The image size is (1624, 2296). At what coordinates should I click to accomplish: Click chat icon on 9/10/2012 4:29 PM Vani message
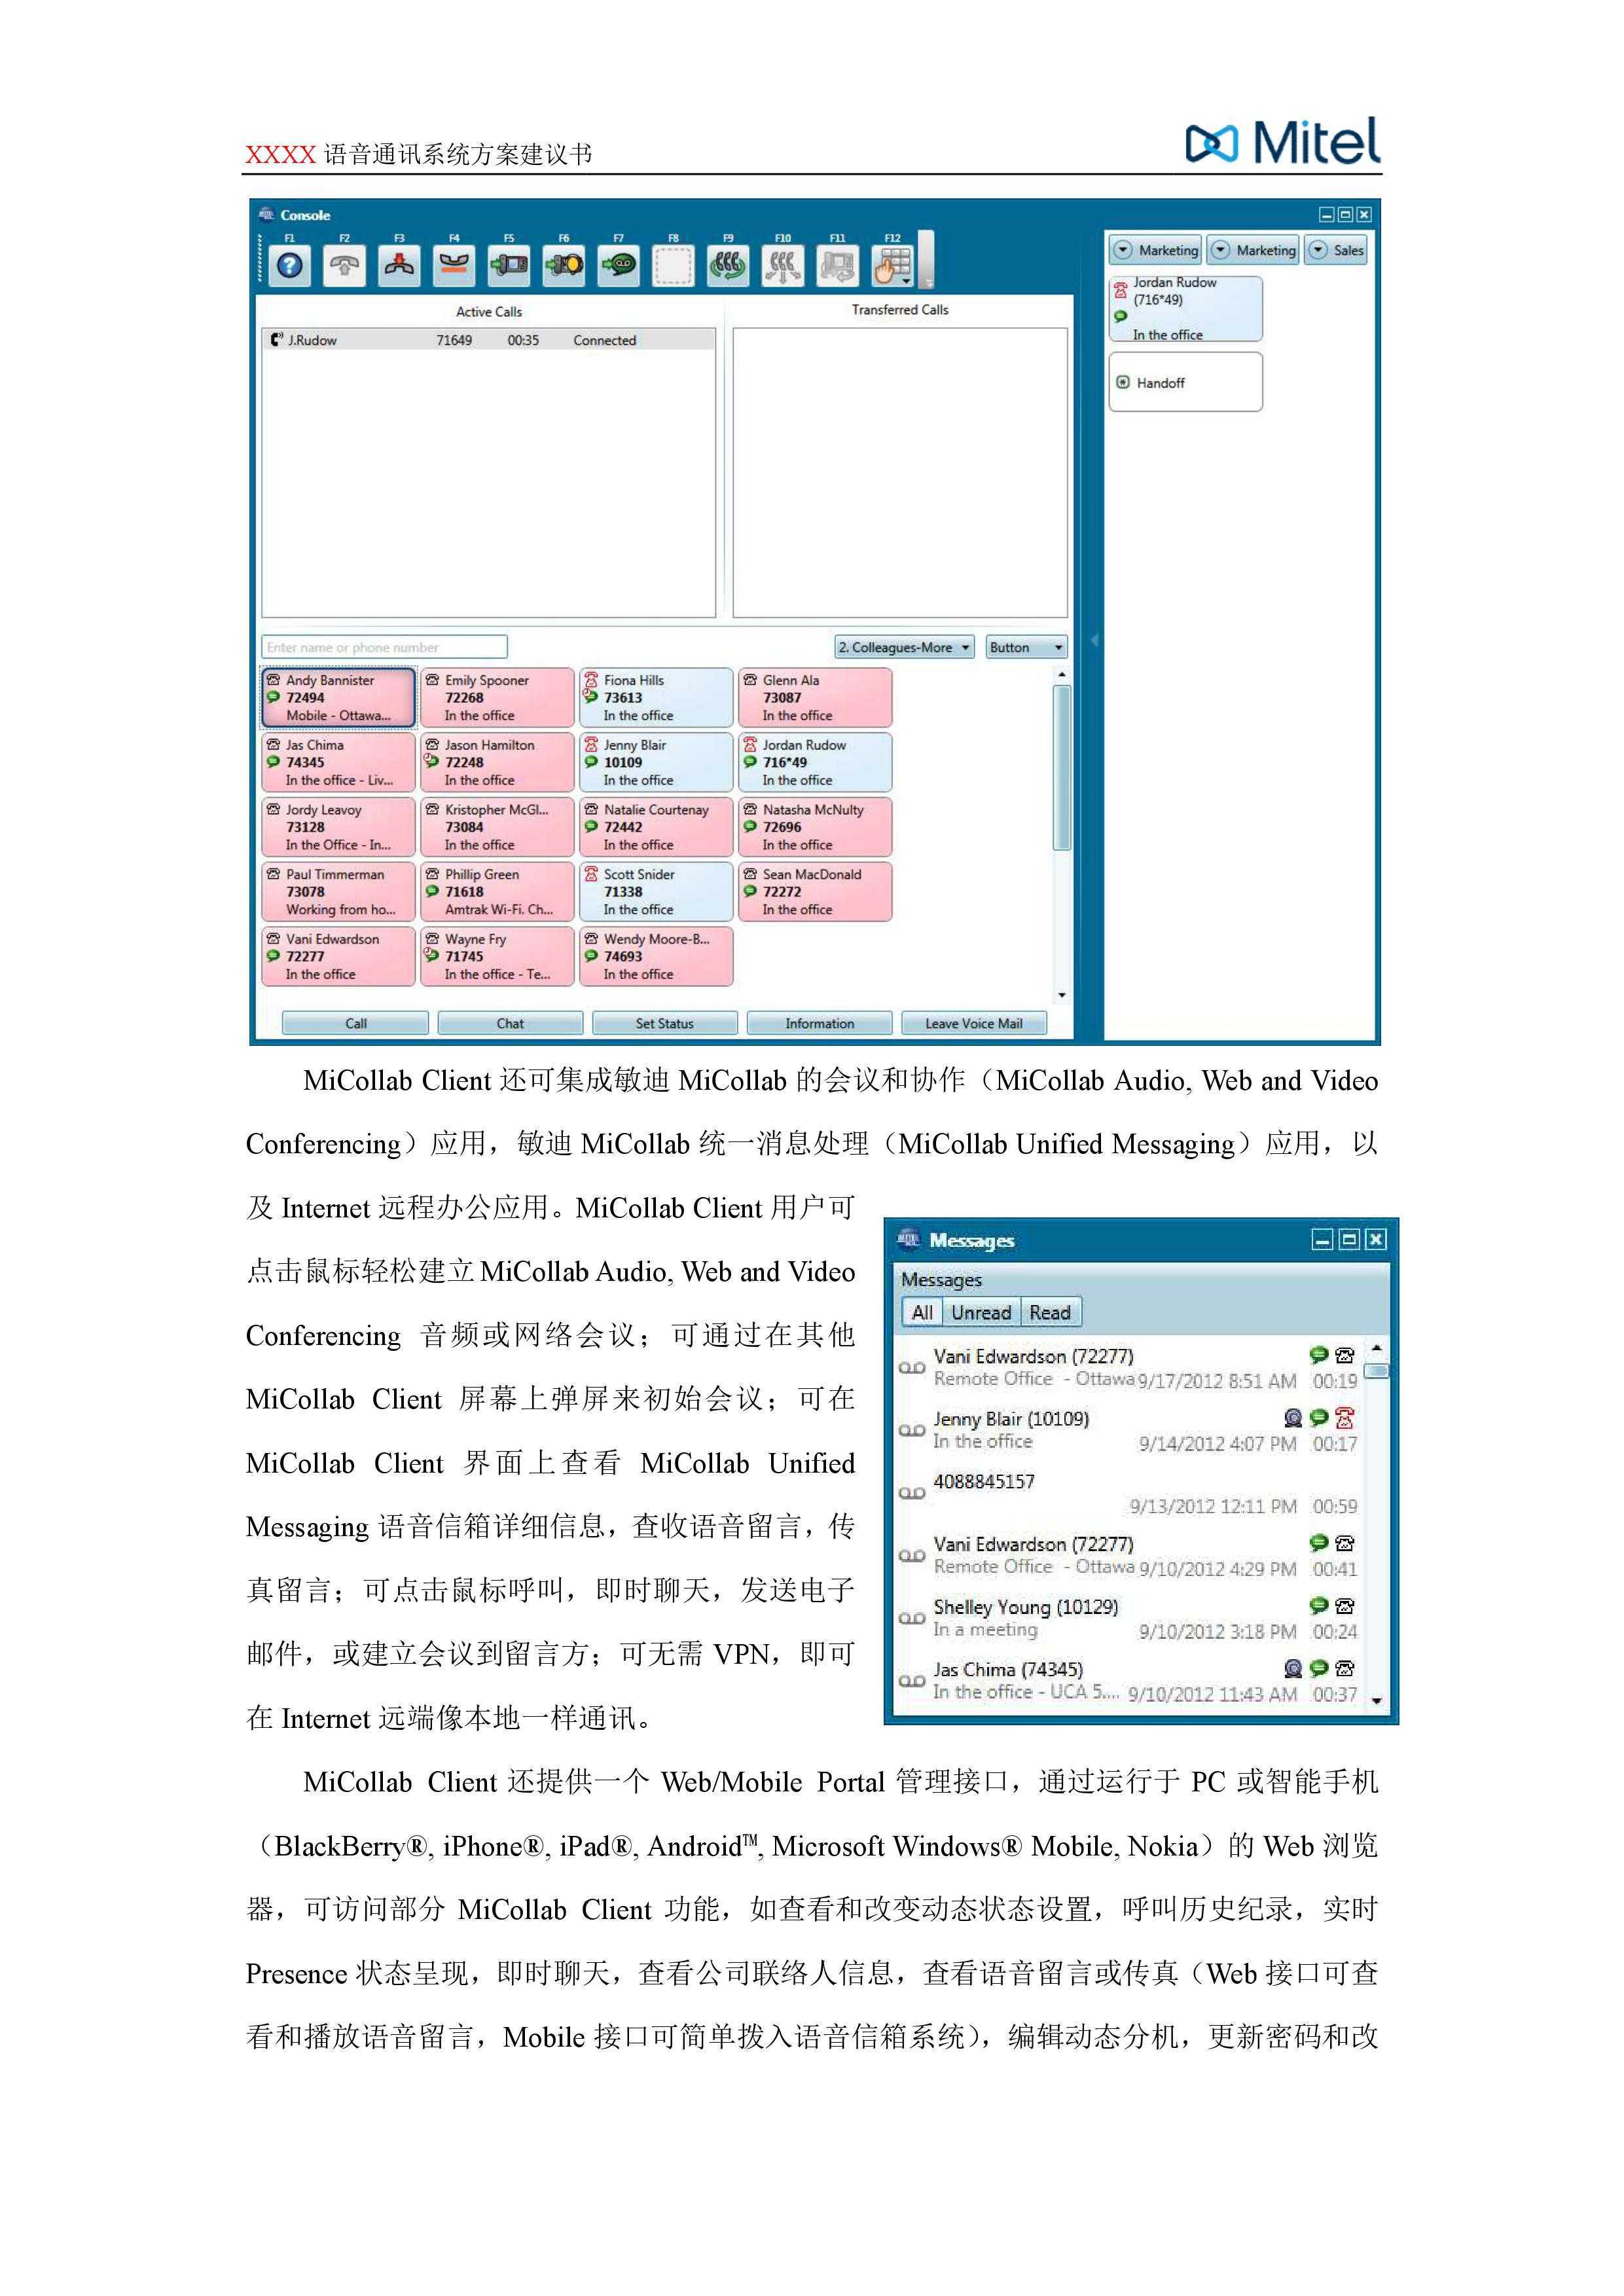coord(1319,1543)
